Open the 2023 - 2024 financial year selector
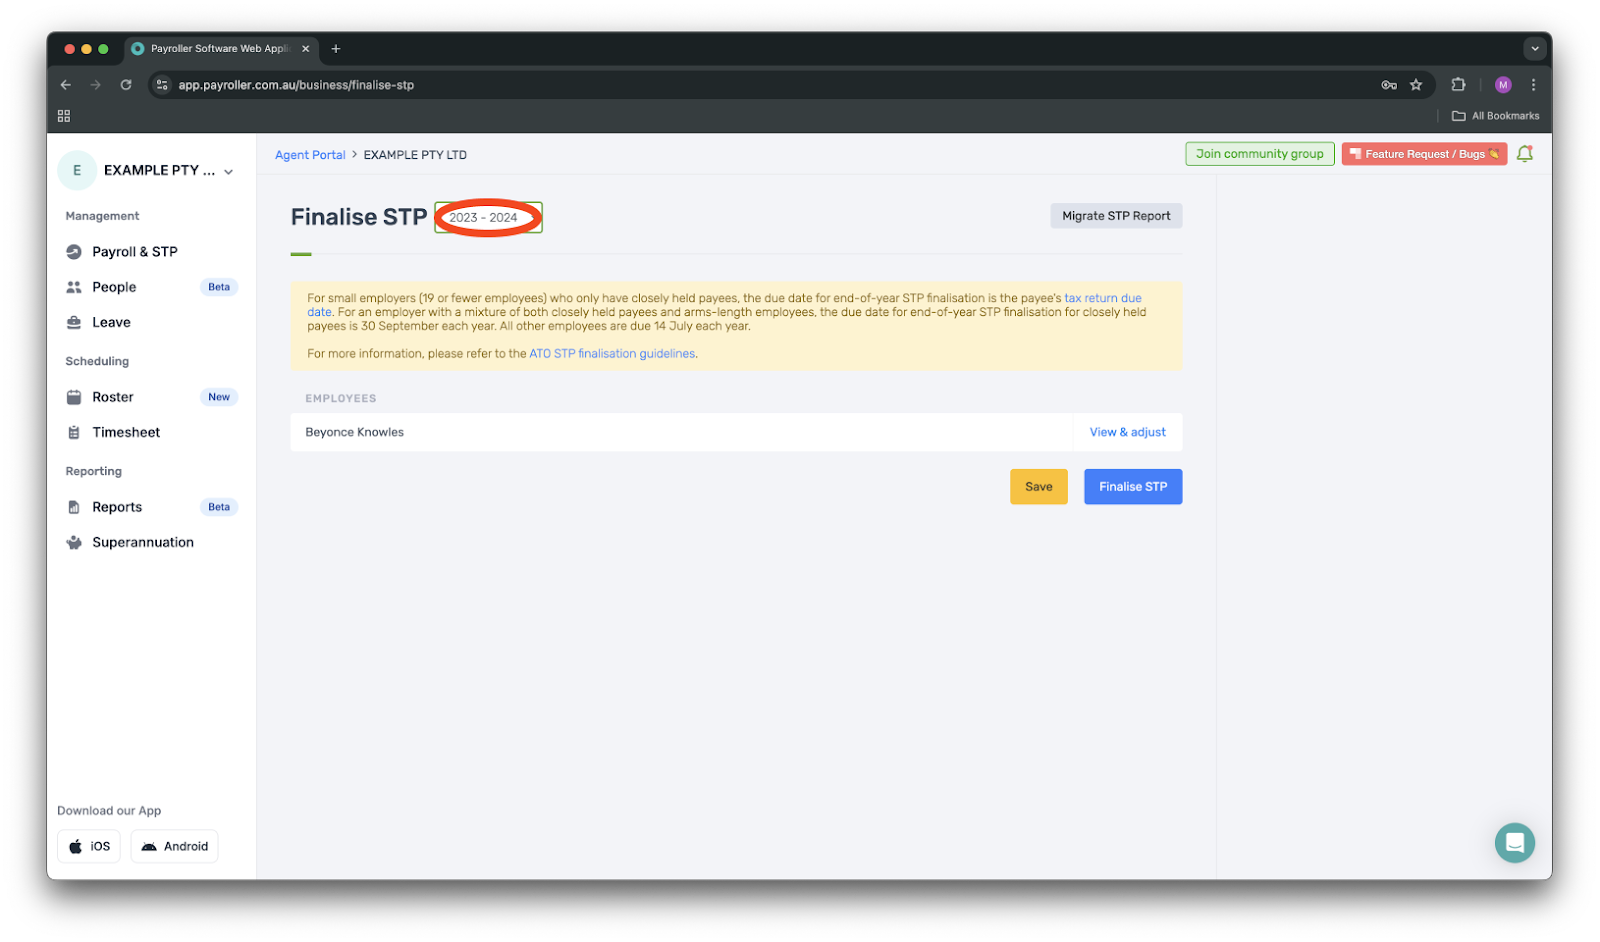Viewport: 1600px width, 942px height. click(488, 217)
